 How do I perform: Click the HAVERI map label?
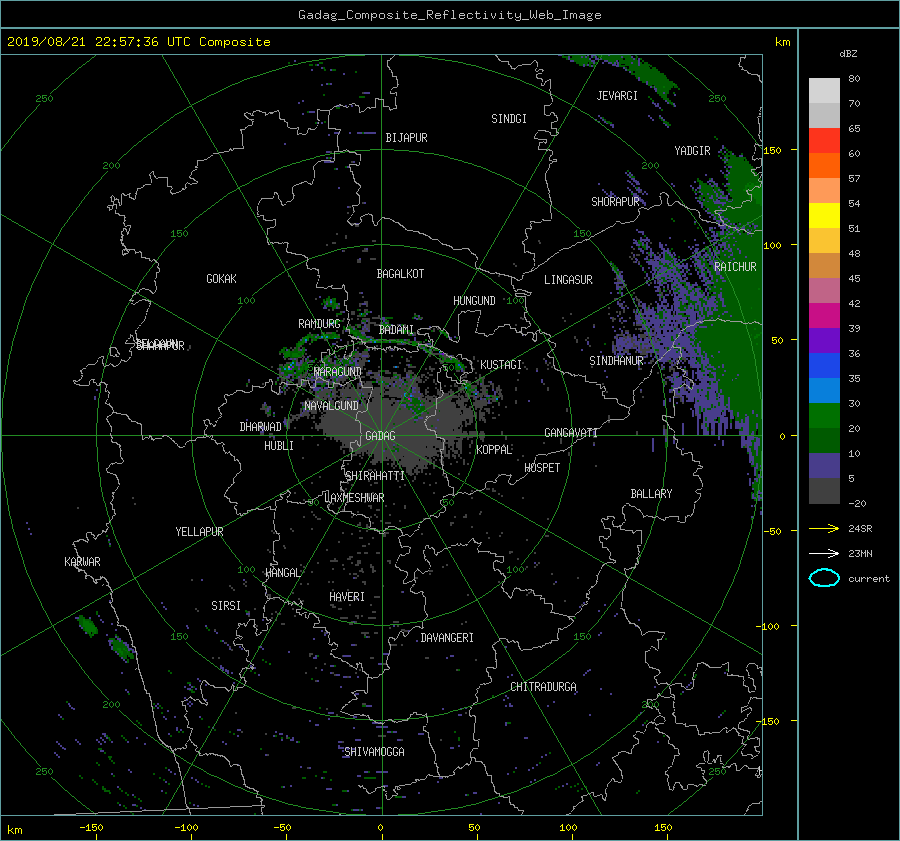347,597
